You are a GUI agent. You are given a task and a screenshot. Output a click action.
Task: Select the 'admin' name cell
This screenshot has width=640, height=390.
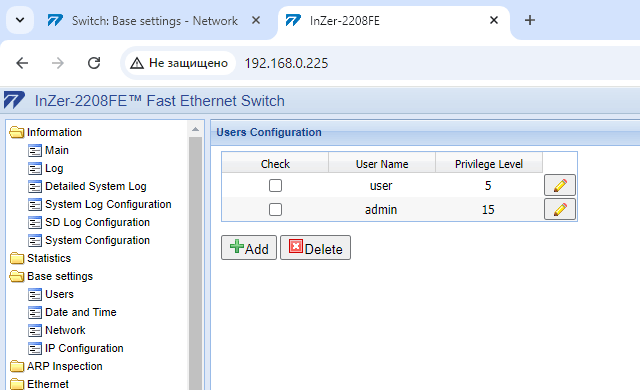(x=381, y=210)
